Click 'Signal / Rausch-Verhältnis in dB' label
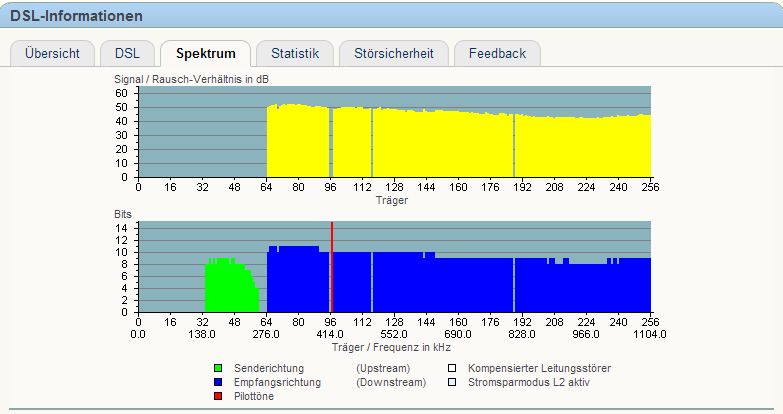The width and height of the screenshot is (783, 414). pyautogui.click(x=191, y=79)
